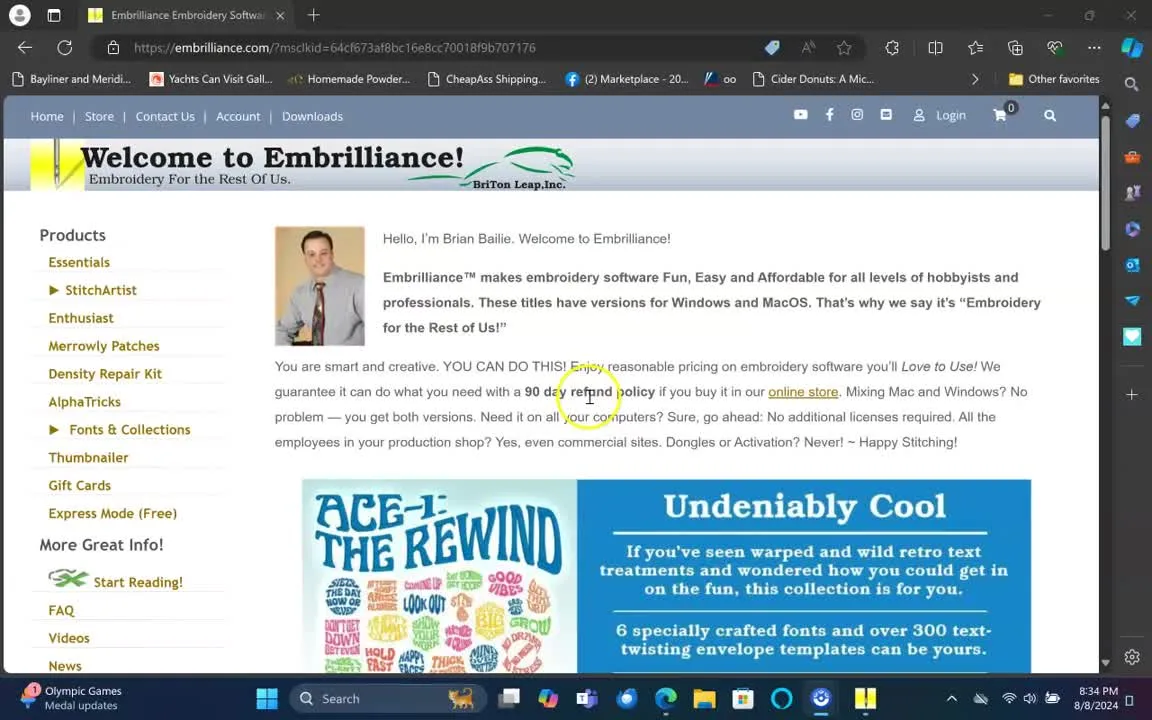1152x720 pixels.
Task: Open the AlphaTricks product link
Action: (x=84, y=402)
